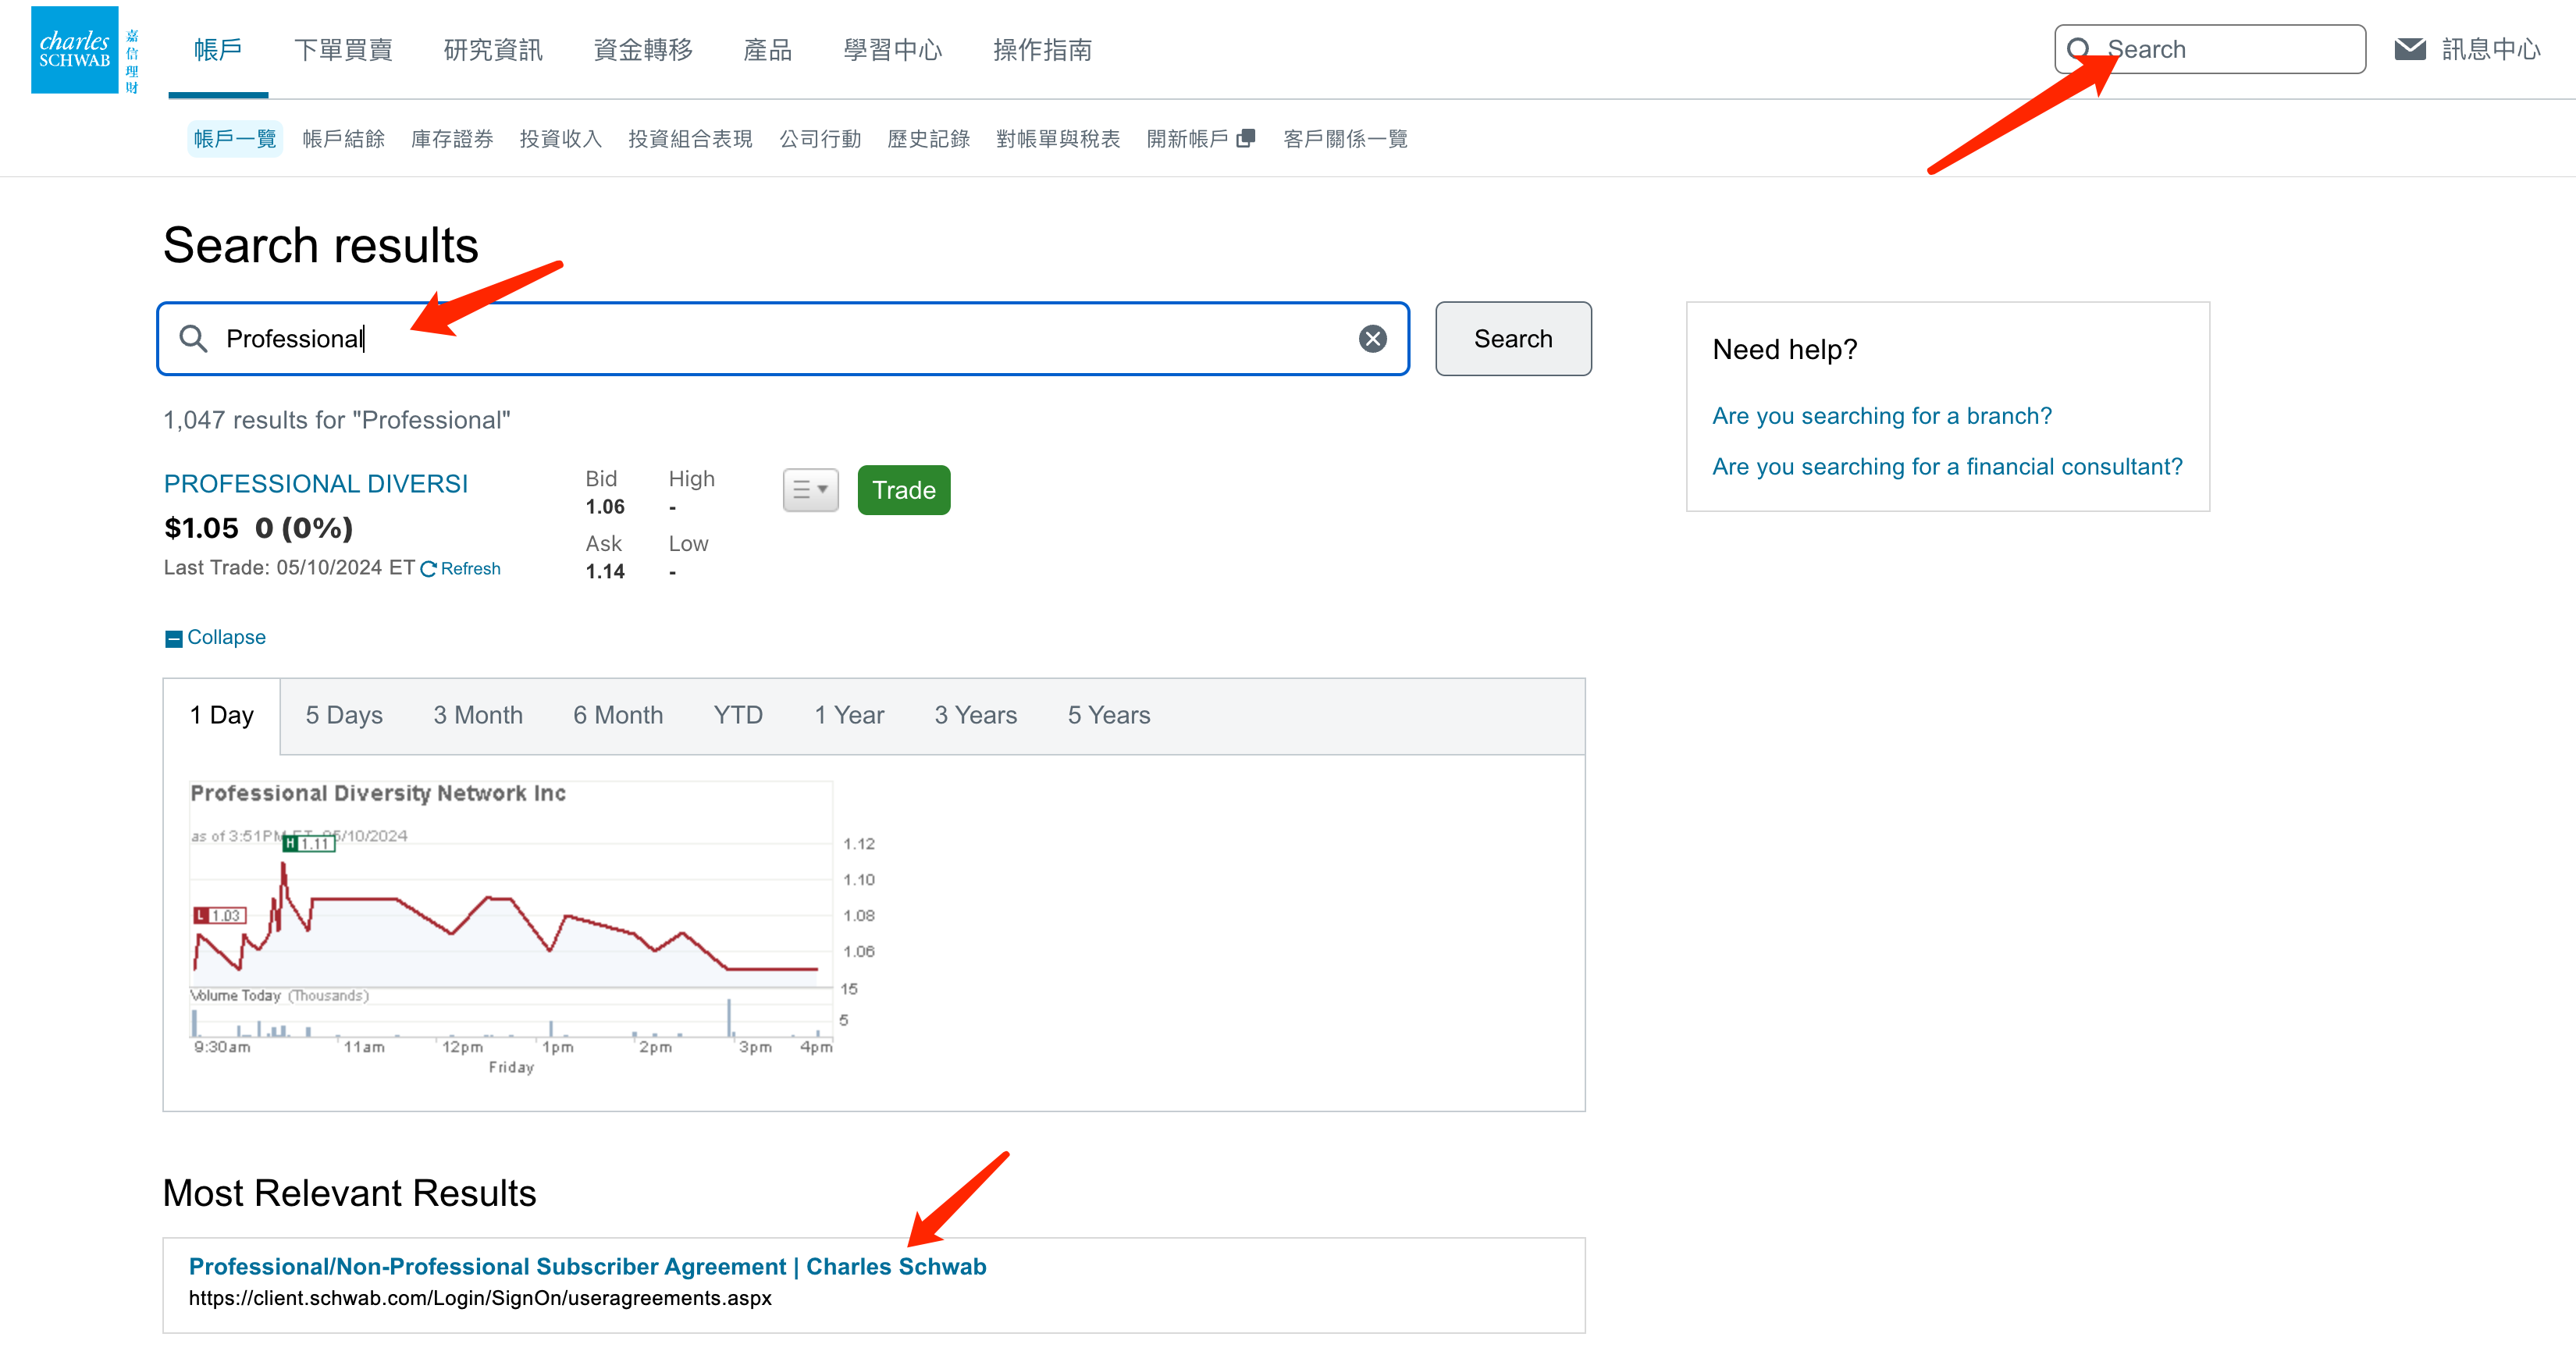Image resolution: width=2576 pixels, height=1369 pixels.
Task: Select the 5 Days chart tab
Action: [344, 716]
